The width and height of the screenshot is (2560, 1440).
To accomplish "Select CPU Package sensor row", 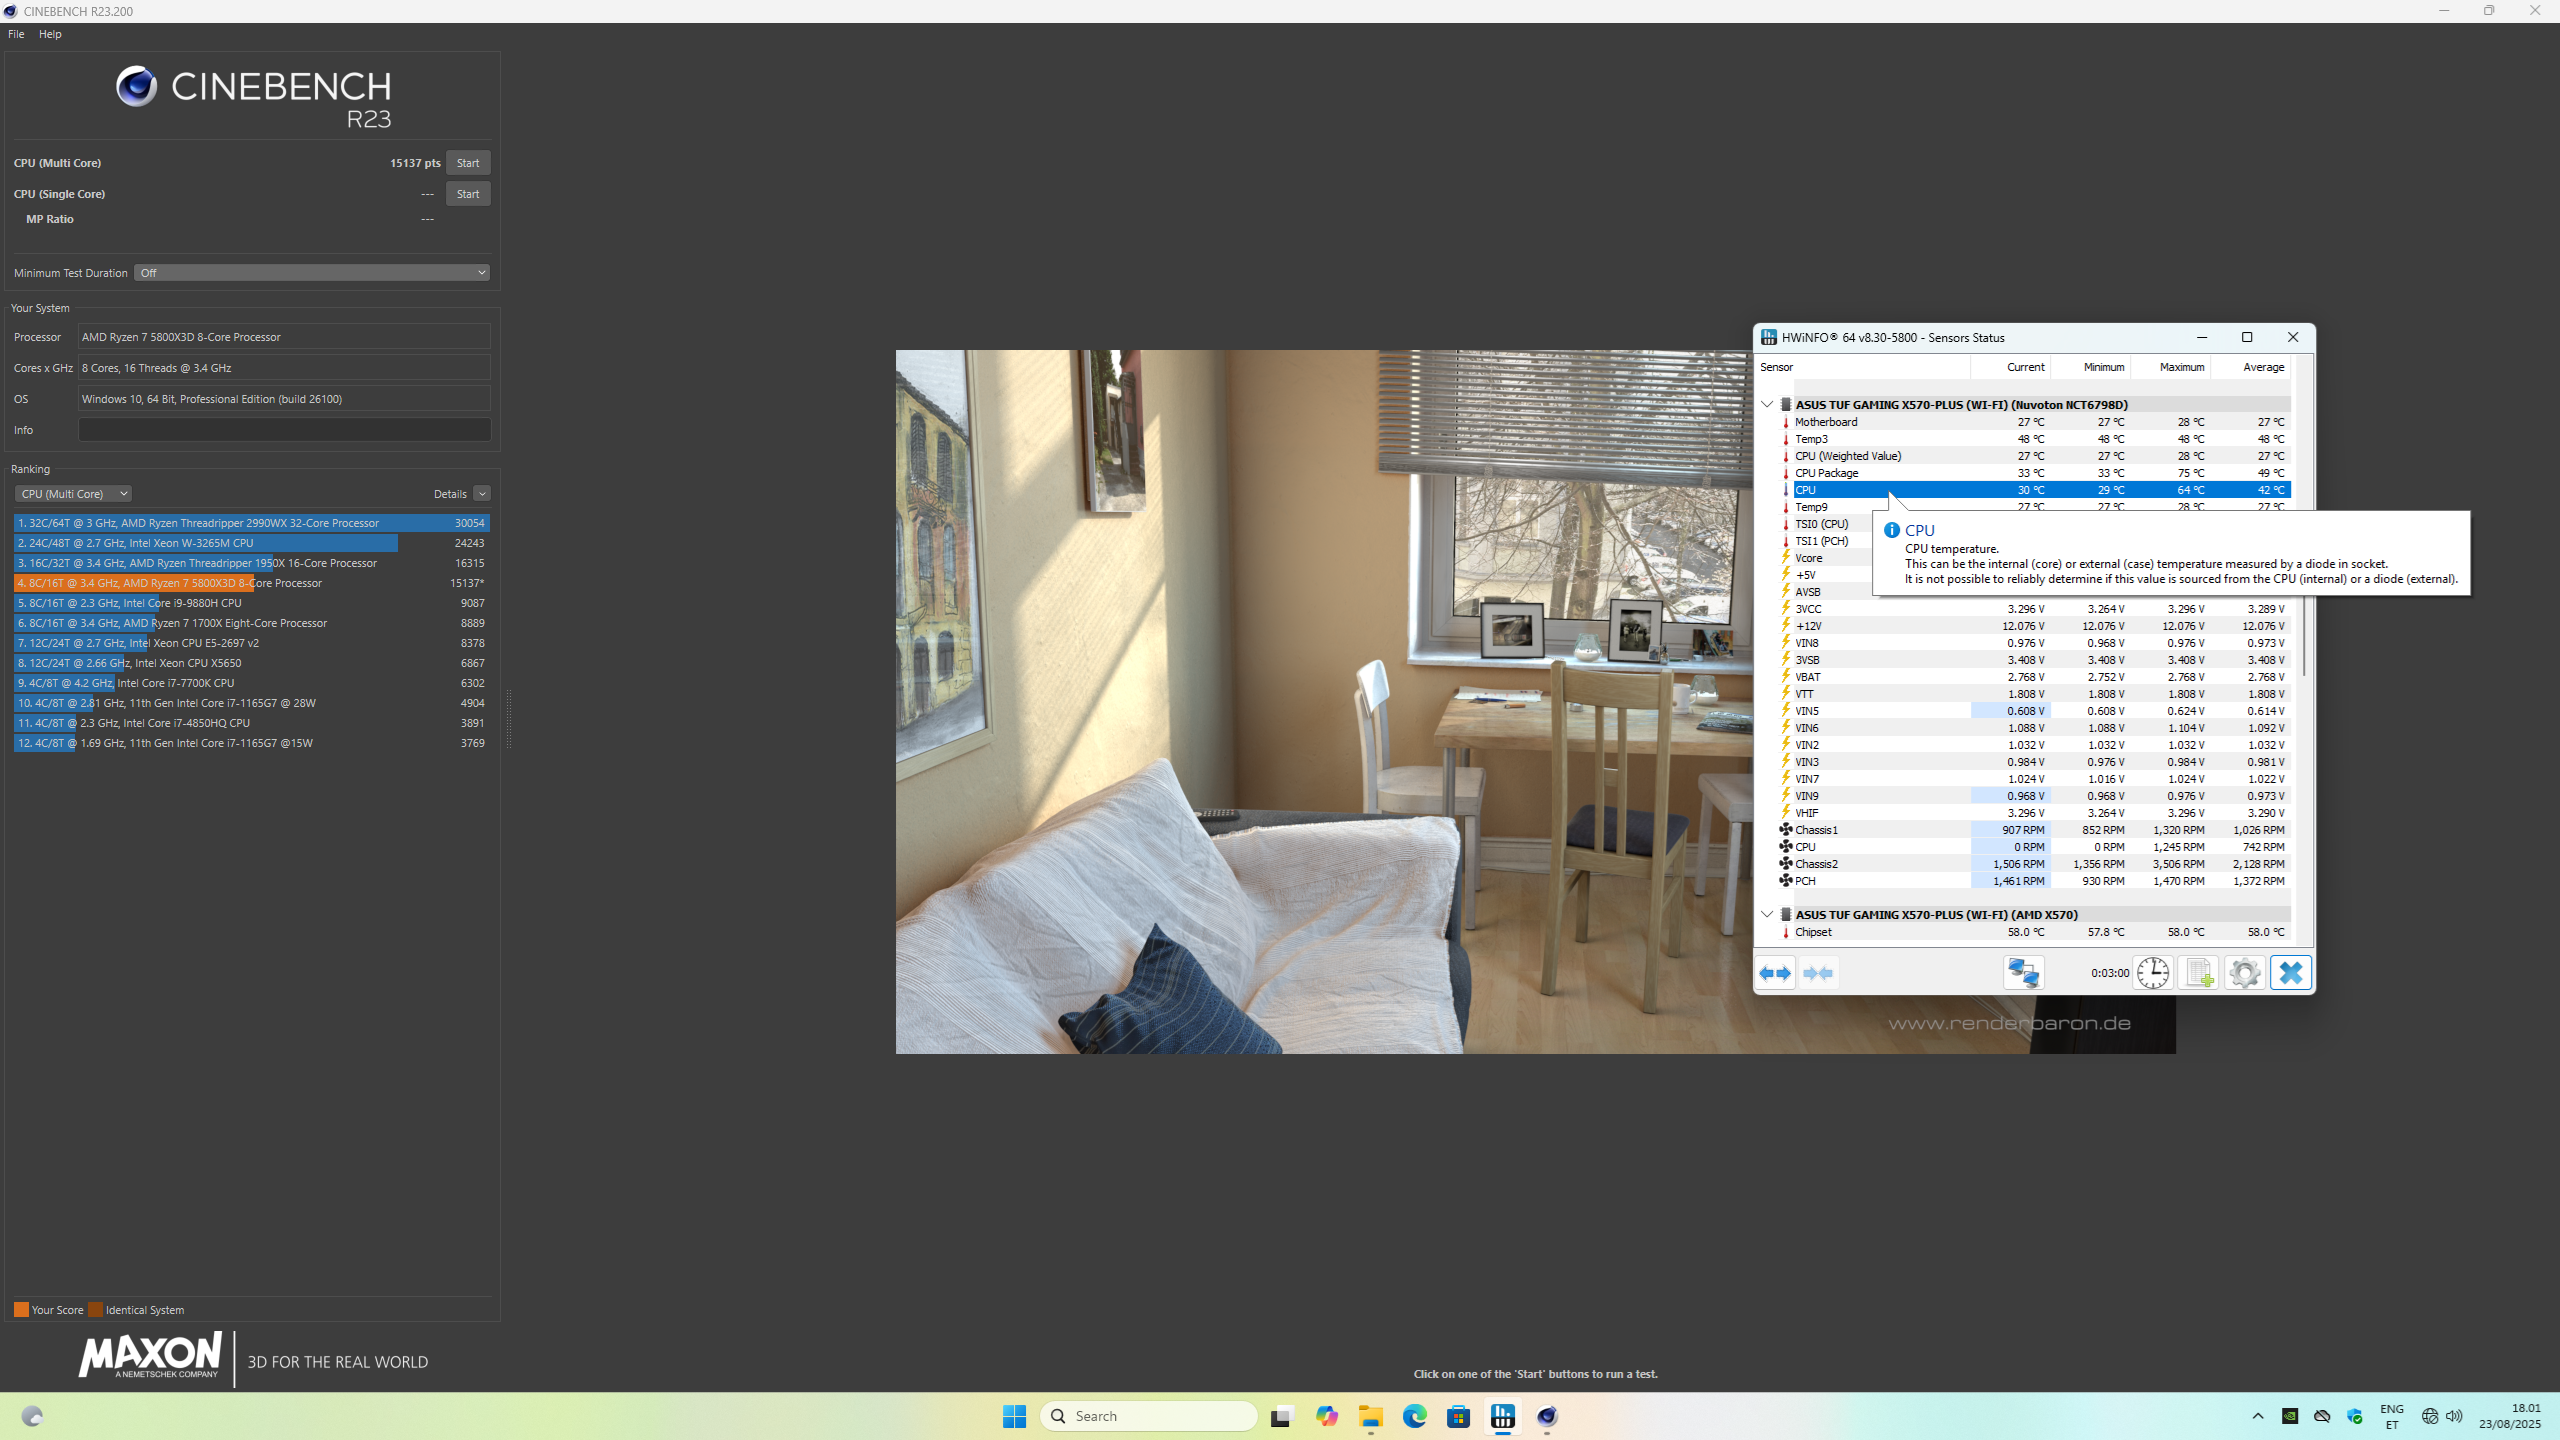I will point(2035,473).
